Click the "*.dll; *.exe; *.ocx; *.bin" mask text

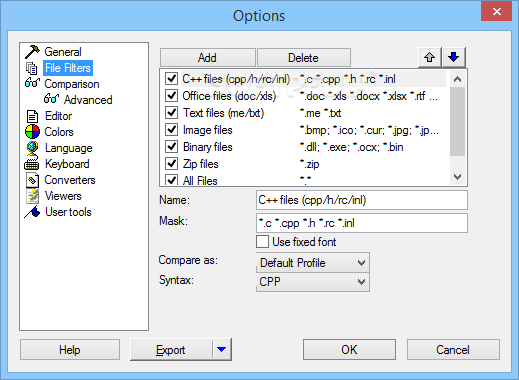[352, 147]
